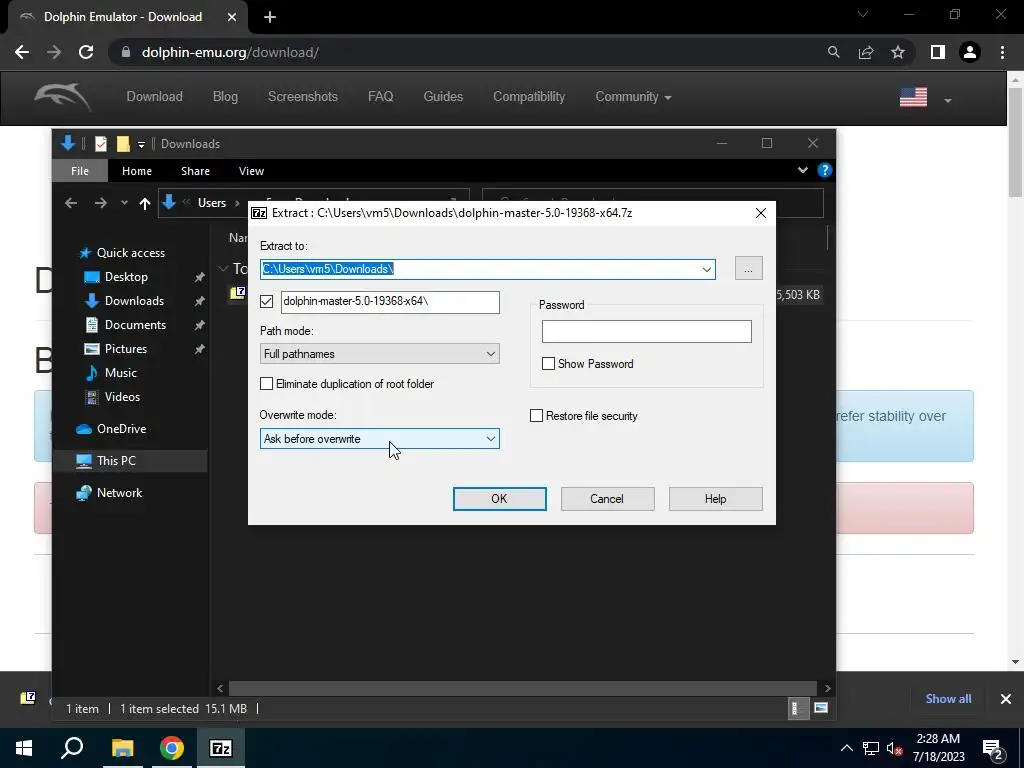Viewport: 1024px width, 768px height.
Task: Click Properties icon in Explorer quick toolbar
Action: [101, 144]
